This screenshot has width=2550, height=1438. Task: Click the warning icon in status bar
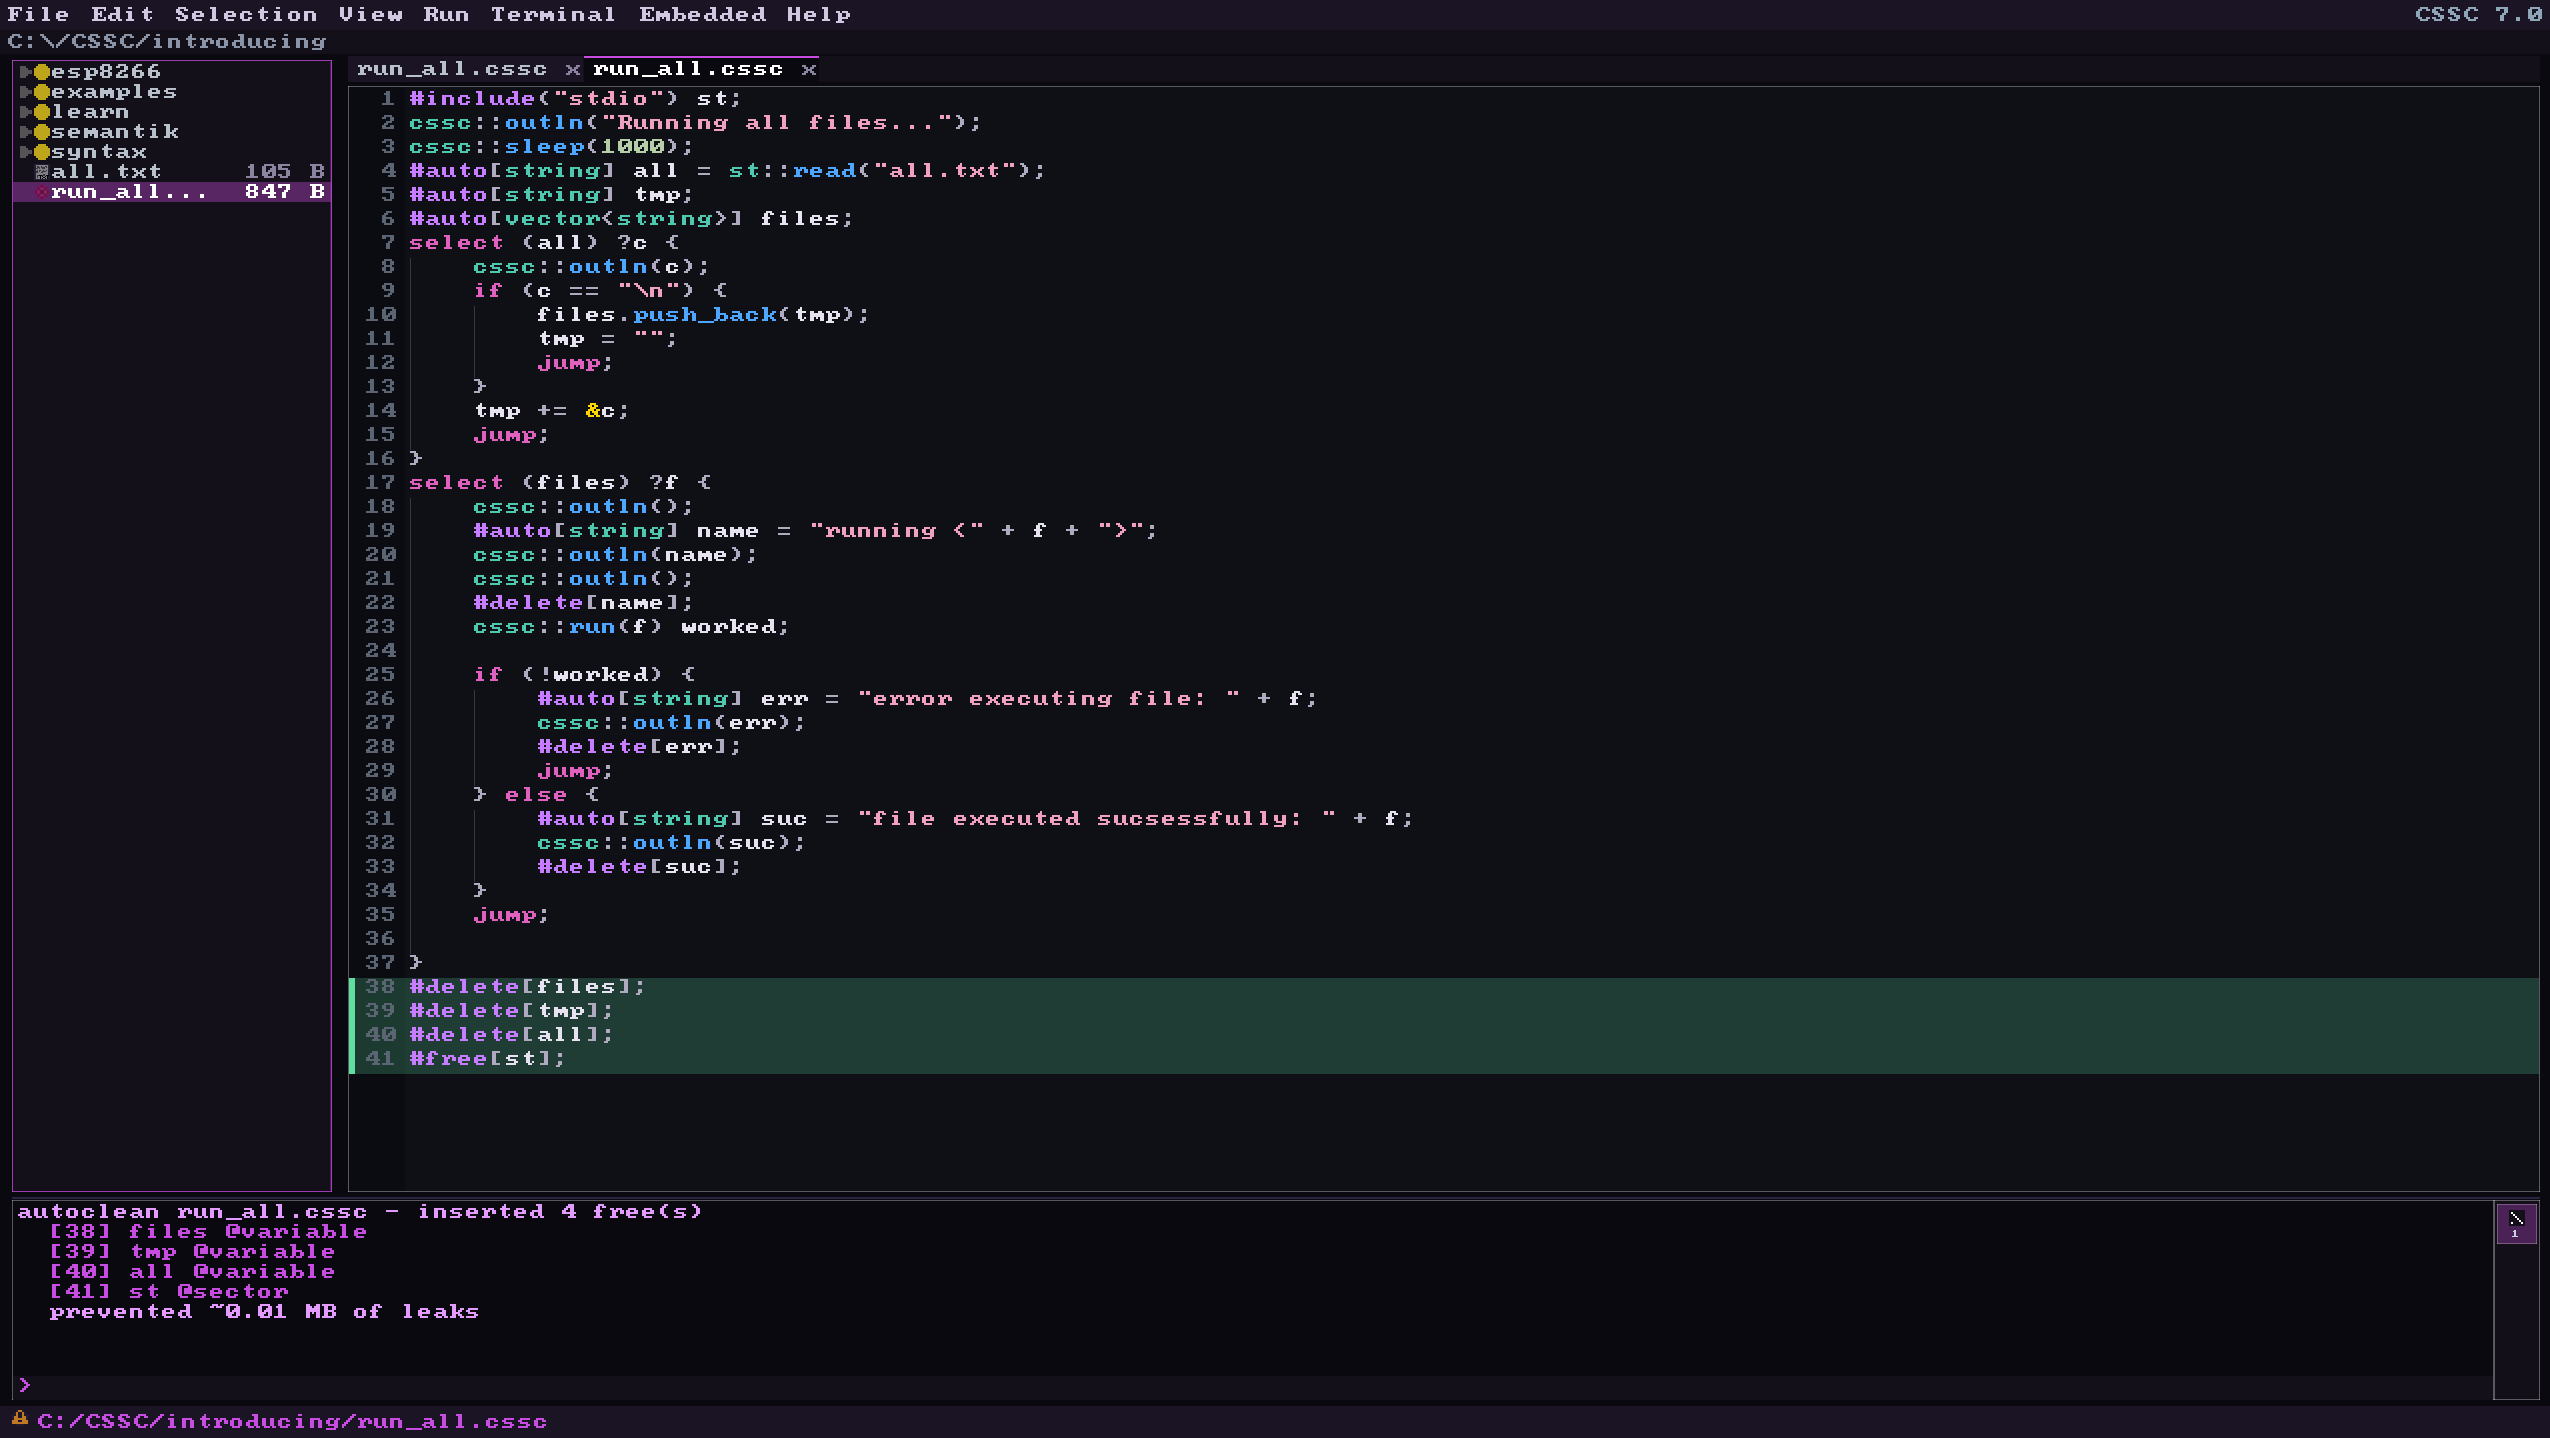20,1419
